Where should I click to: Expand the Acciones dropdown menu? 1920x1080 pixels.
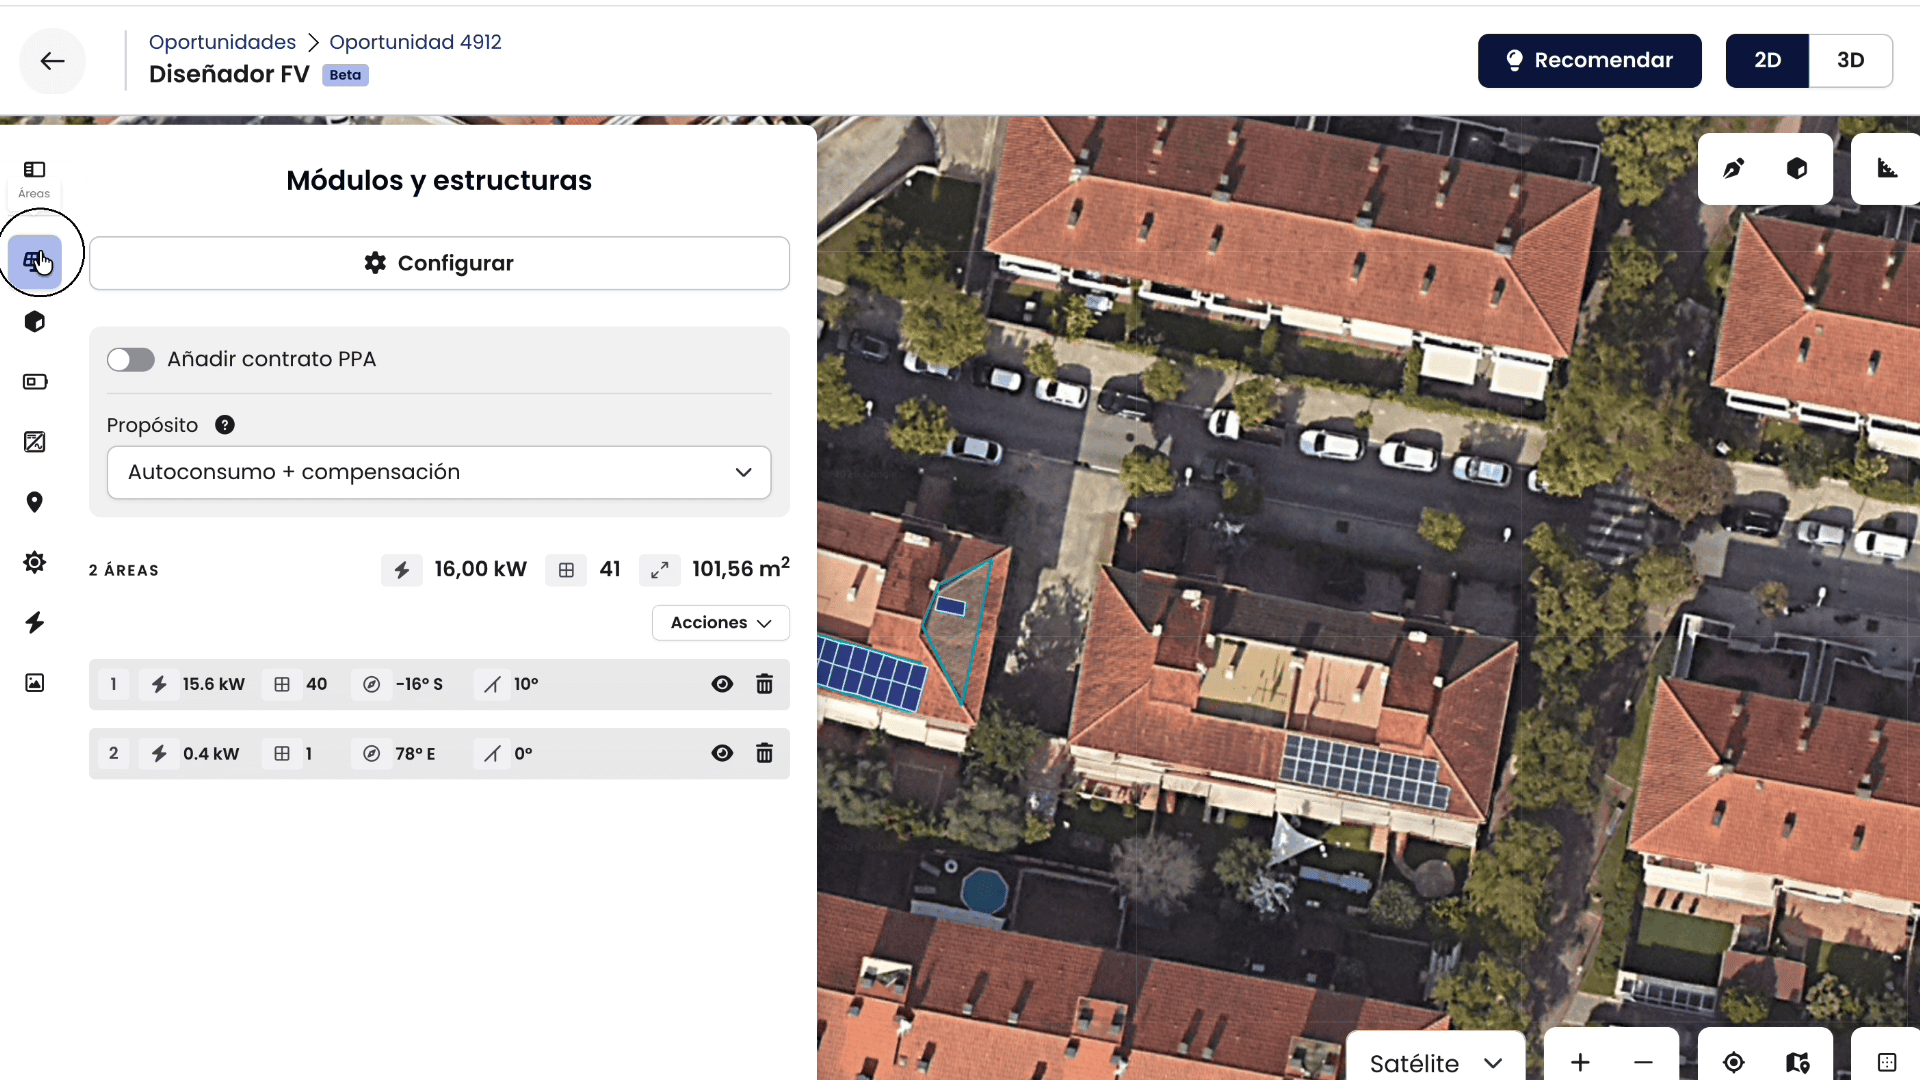(x=721, y=622)
